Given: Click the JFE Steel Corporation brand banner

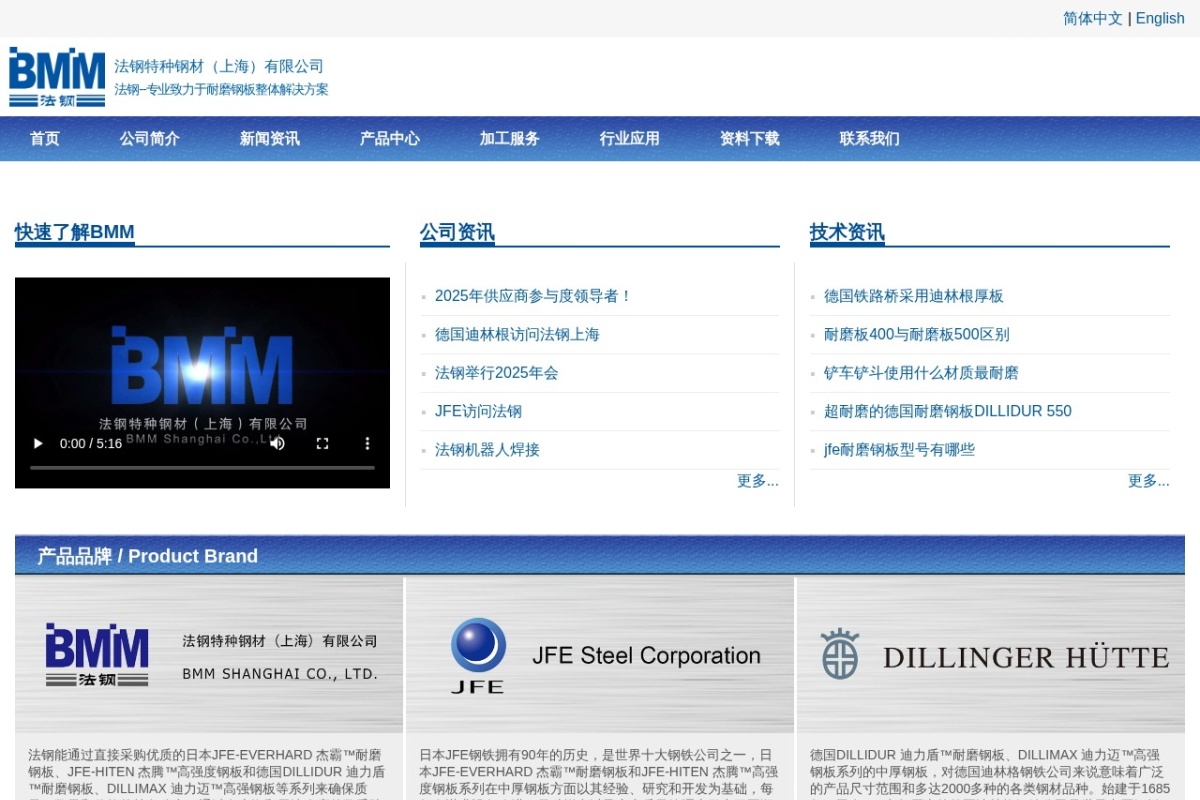Looking at the screenshot, I should 600,655.
